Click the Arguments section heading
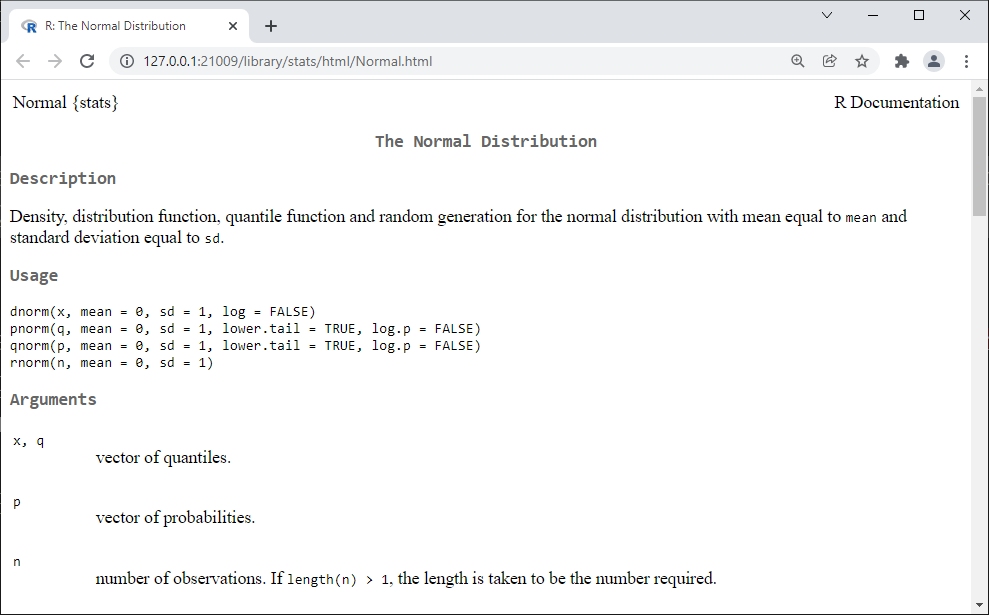The height and width of the screenshot is (615, 989). pos(53,399)
